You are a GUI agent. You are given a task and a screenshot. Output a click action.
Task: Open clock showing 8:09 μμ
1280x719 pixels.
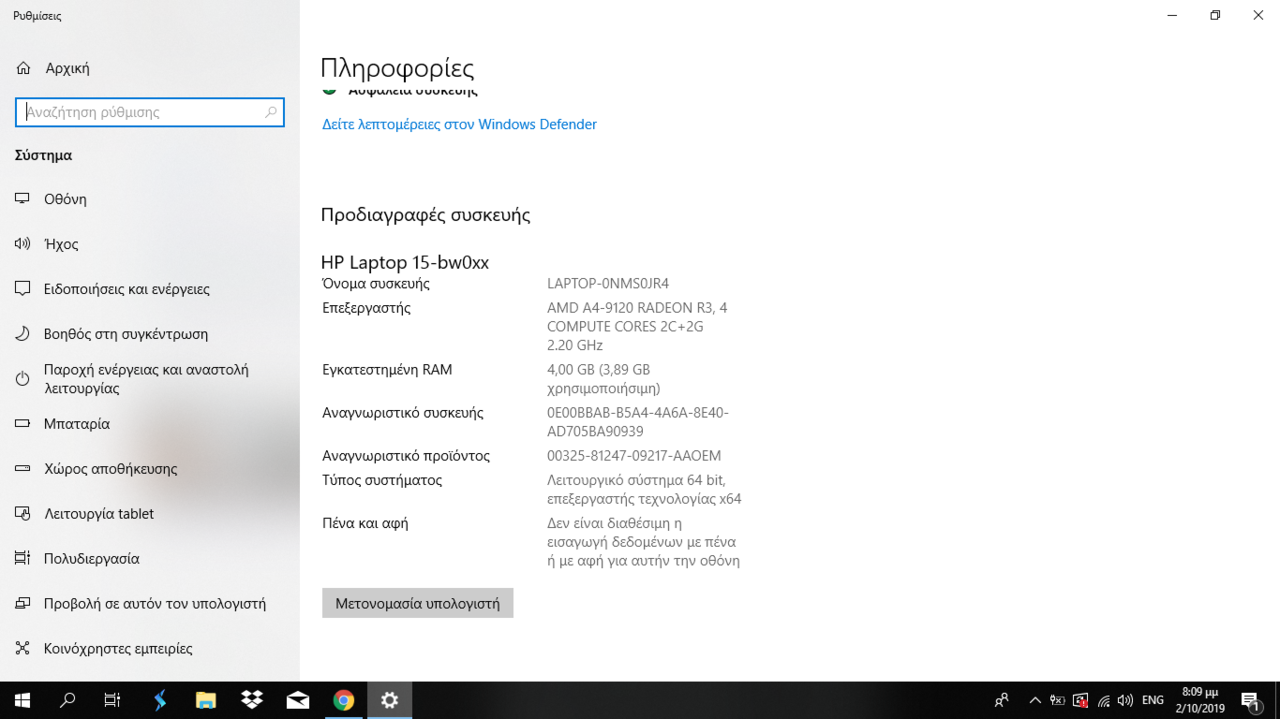(x=1200, y=700)
